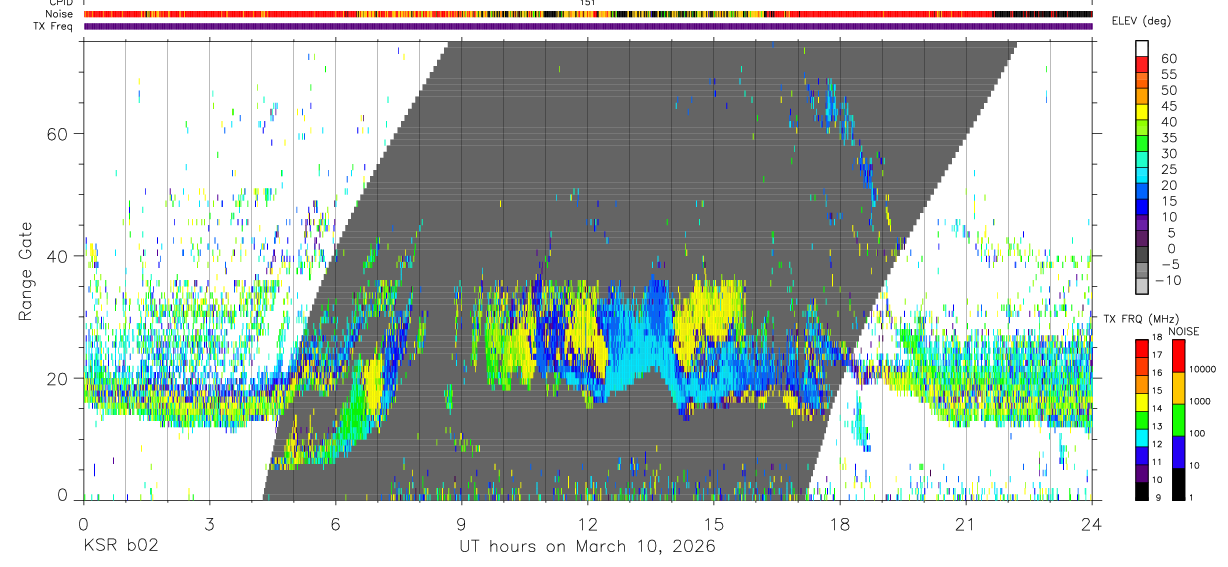Screen dimensions: 1228x567
Task: Click 'UT hours on March 10, 2026' axis title
Action: coord(587,547)
